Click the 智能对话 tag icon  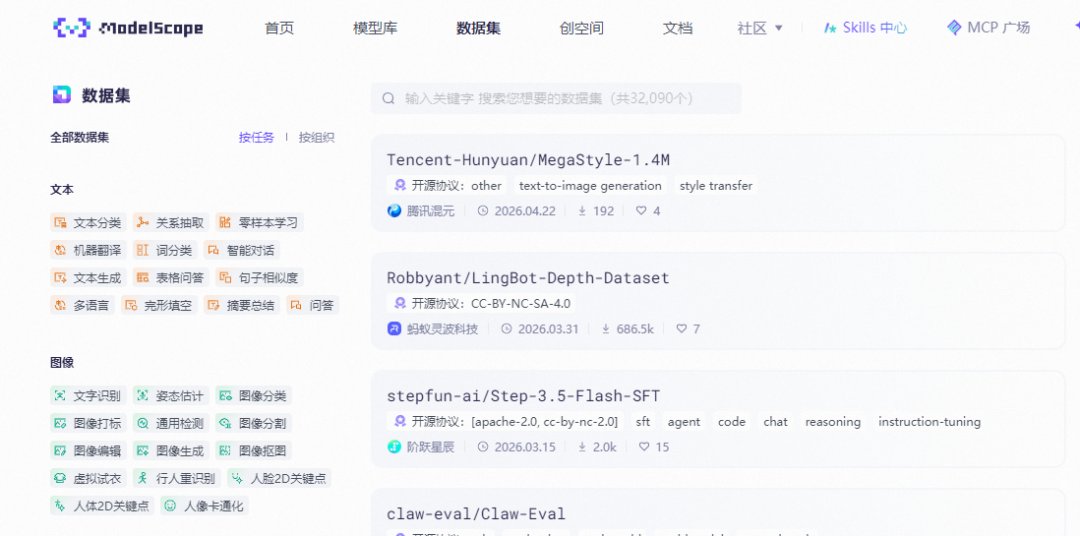click(x=214, y=250)
